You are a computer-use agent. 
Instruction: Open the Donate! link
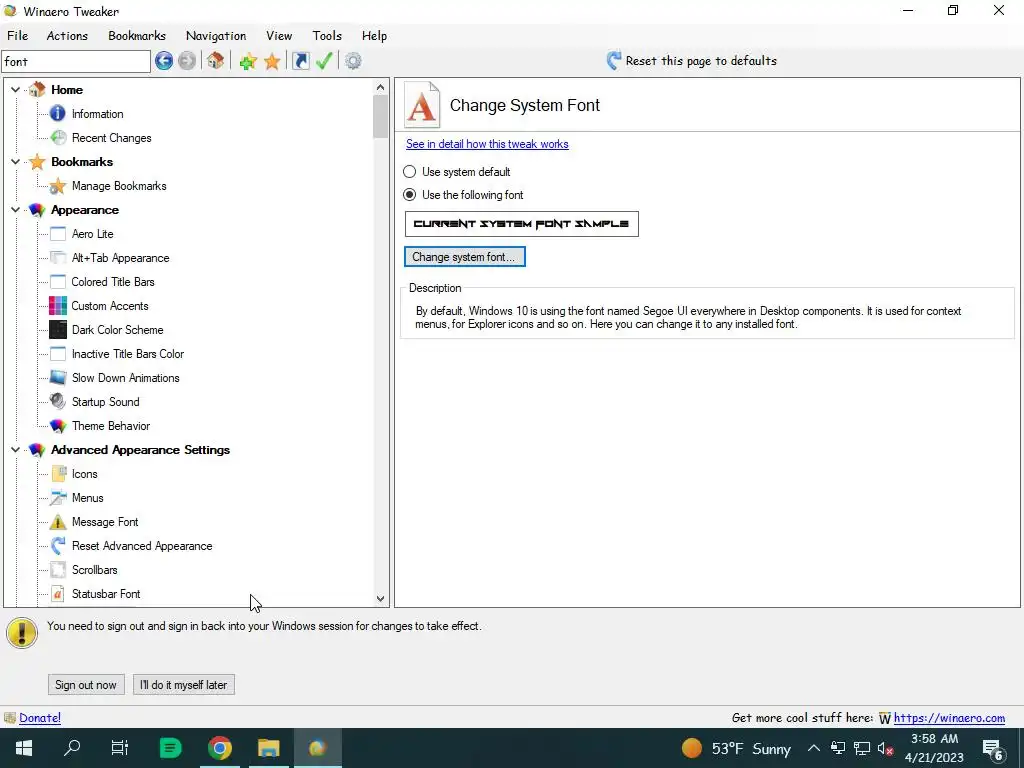pyautogui.click(x=40, y=718)
